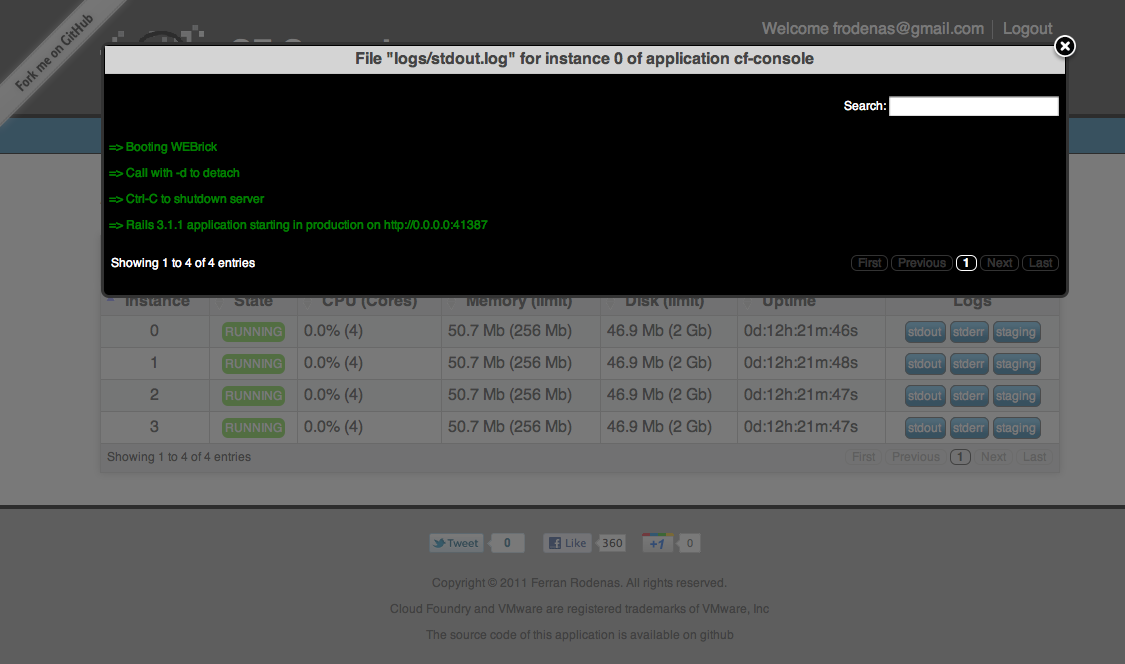Screen dimensions: 1125x664
Task: Go to Next page in instances table
Action: (993, 457)
